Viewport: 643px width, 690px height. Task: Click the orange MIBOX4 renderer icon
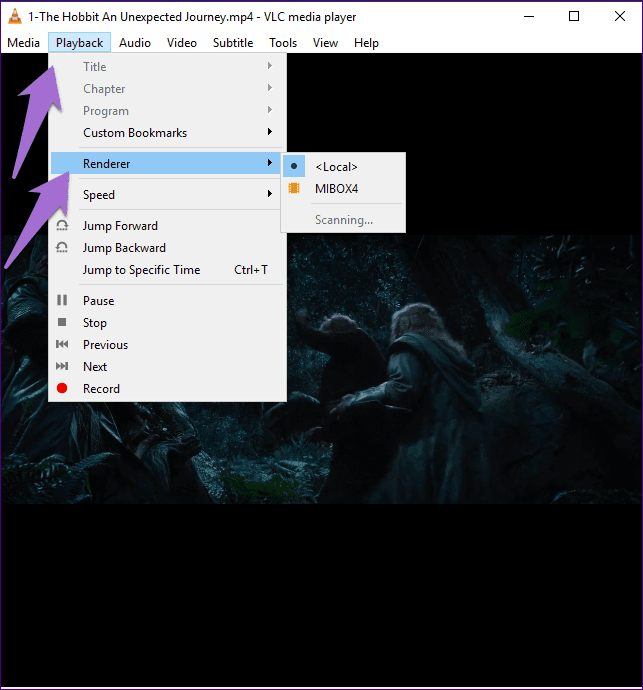click(x=294, y=188)
